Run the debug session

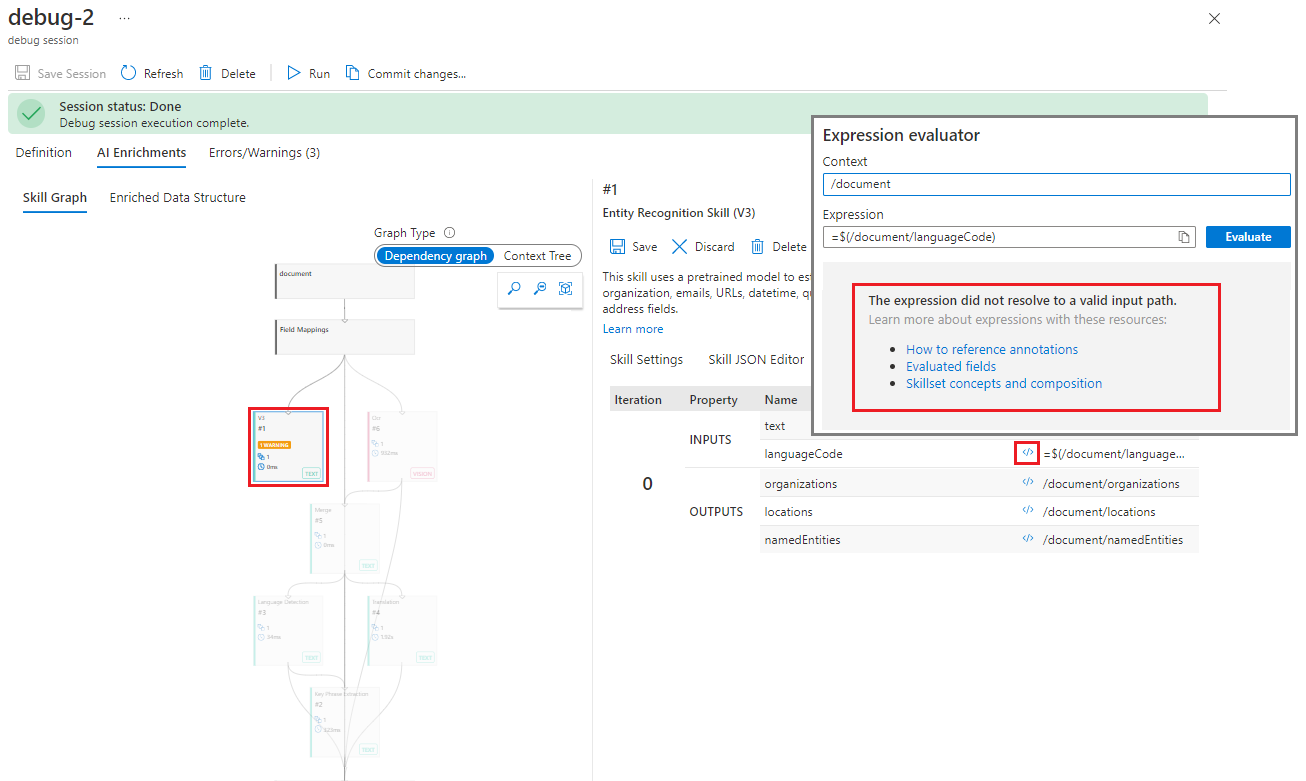(308, 73)
